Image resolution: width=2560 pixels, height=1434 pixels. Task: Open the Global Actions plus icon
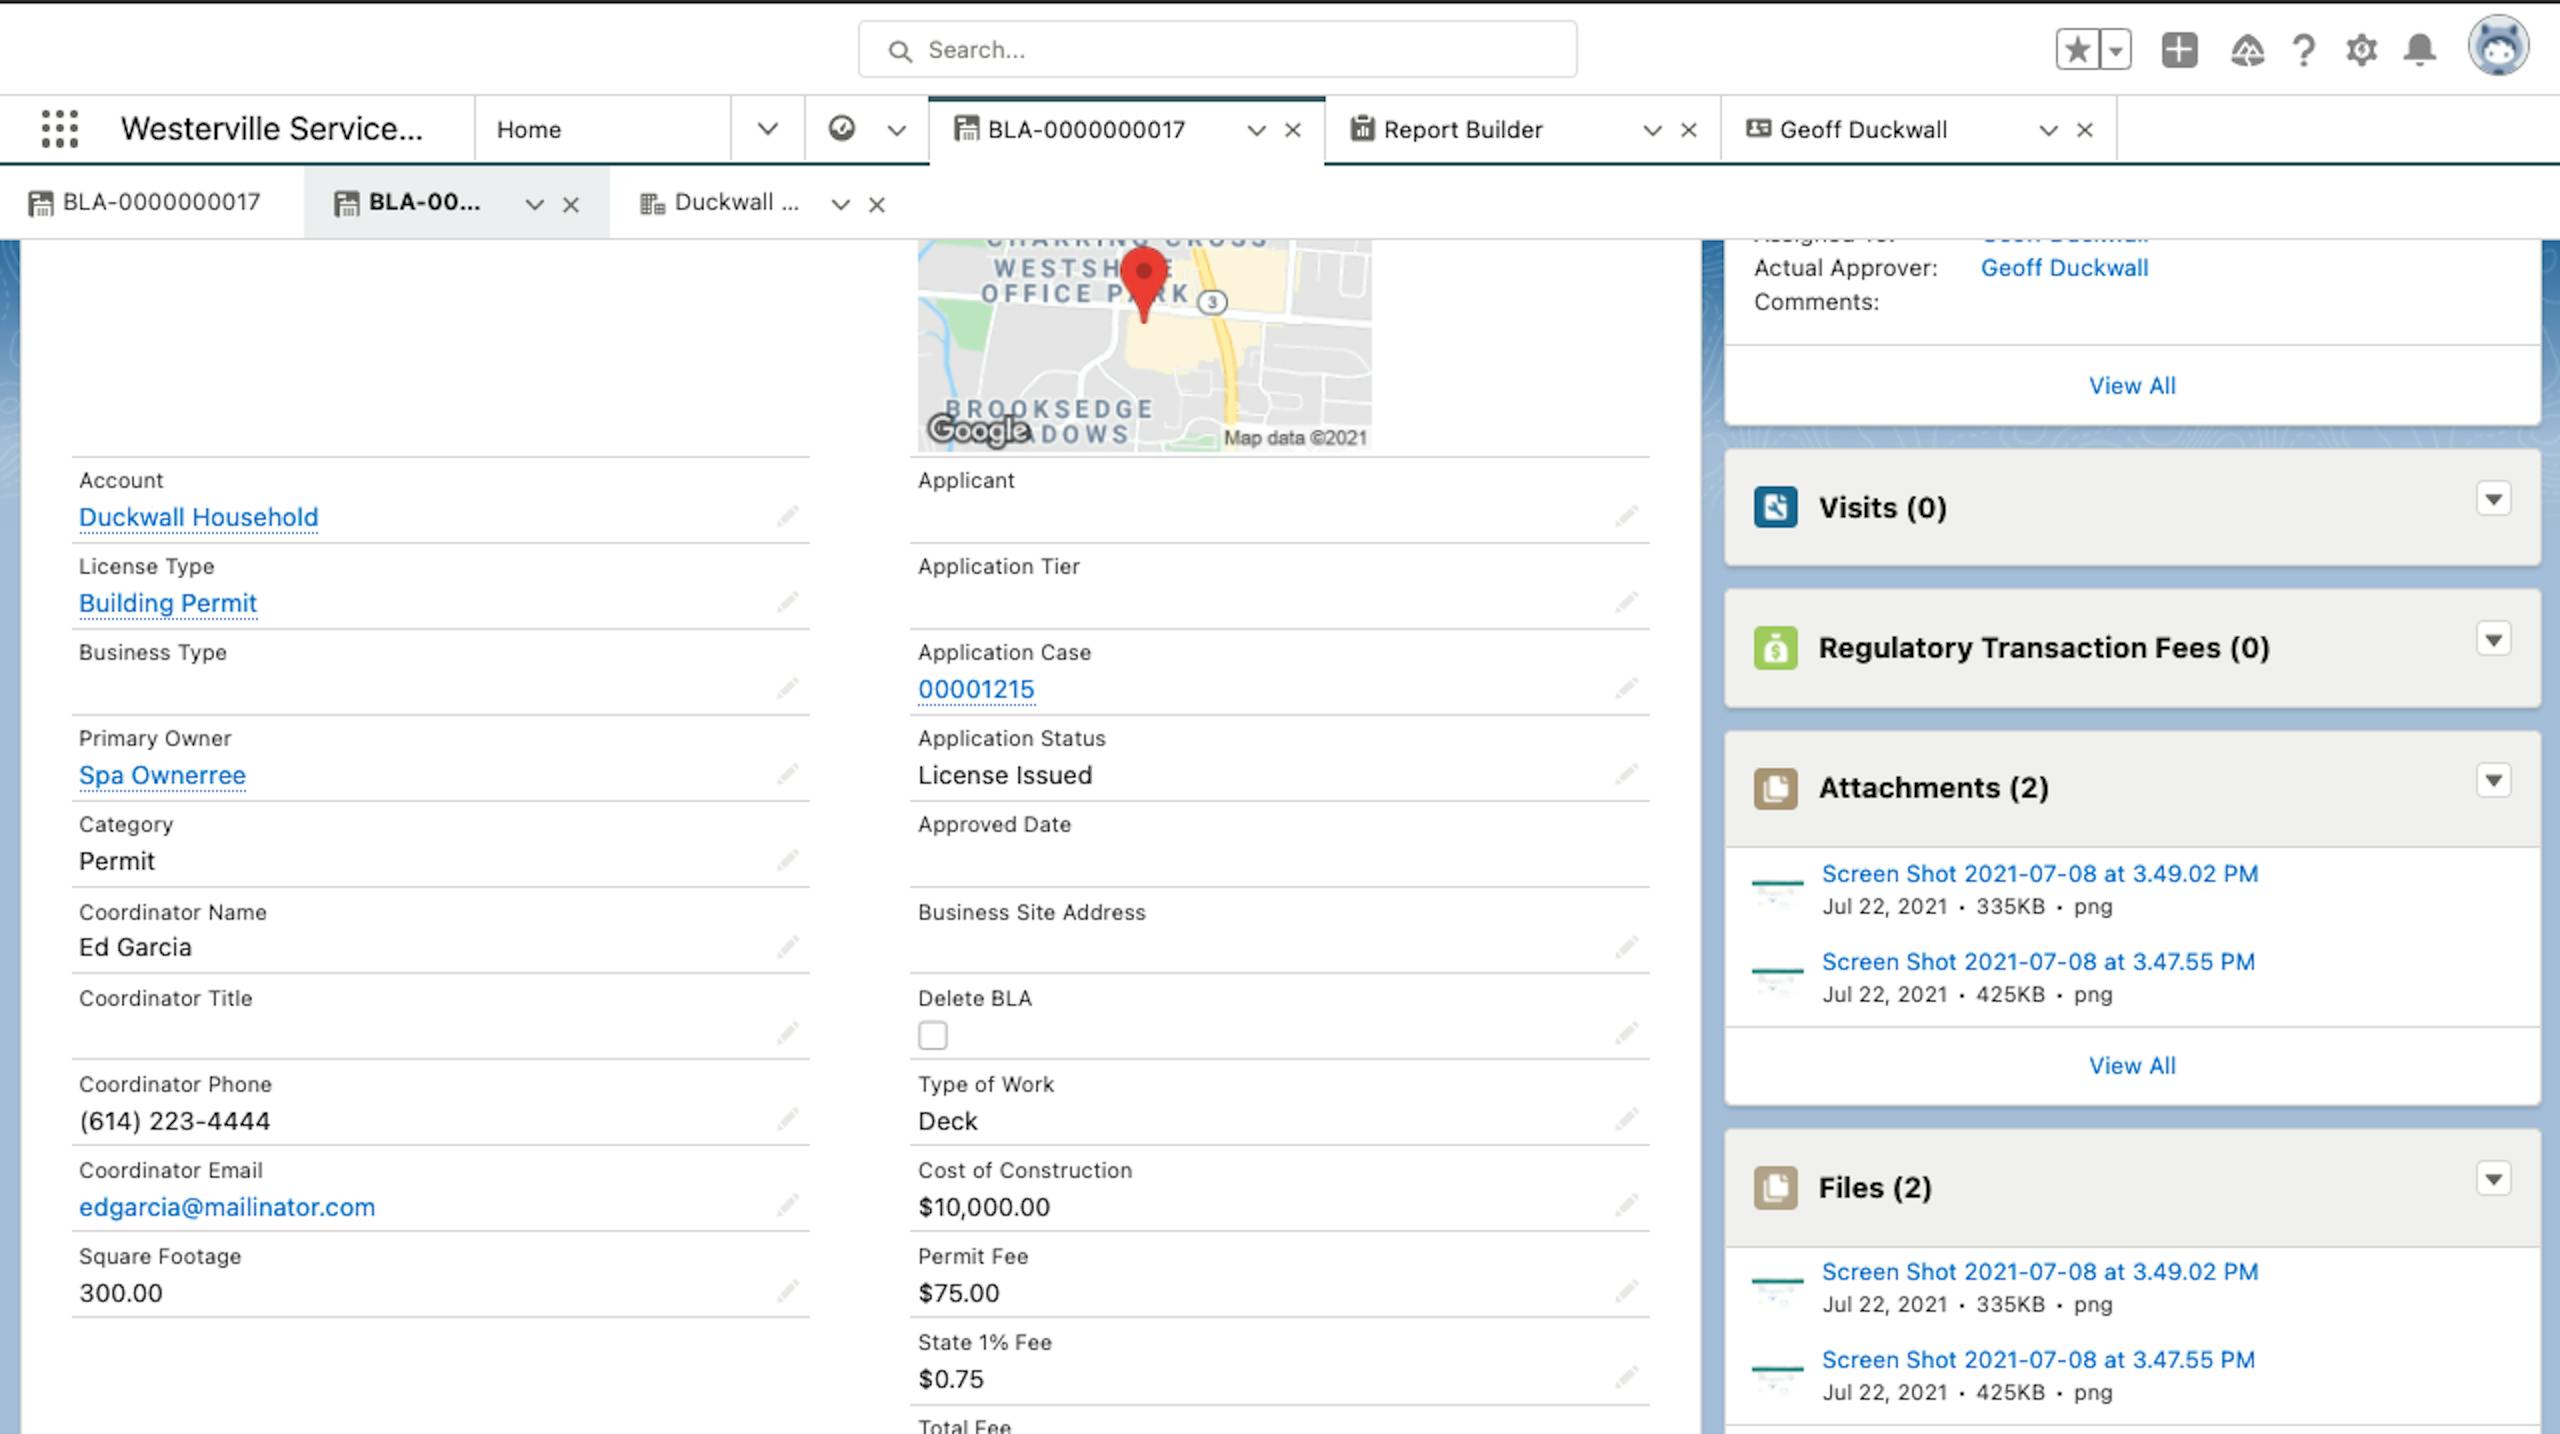[2179, 50]
